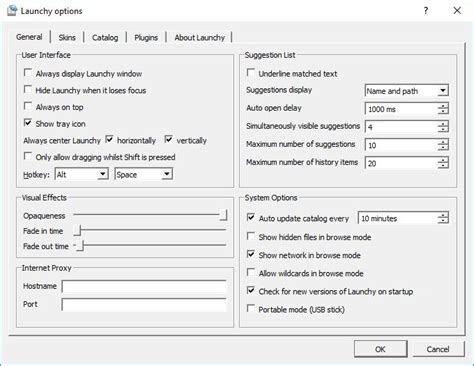The image size is (474, 366).
Task: Click the Suggestions display label
Action: pyautogui.click(x=279, y=90)
